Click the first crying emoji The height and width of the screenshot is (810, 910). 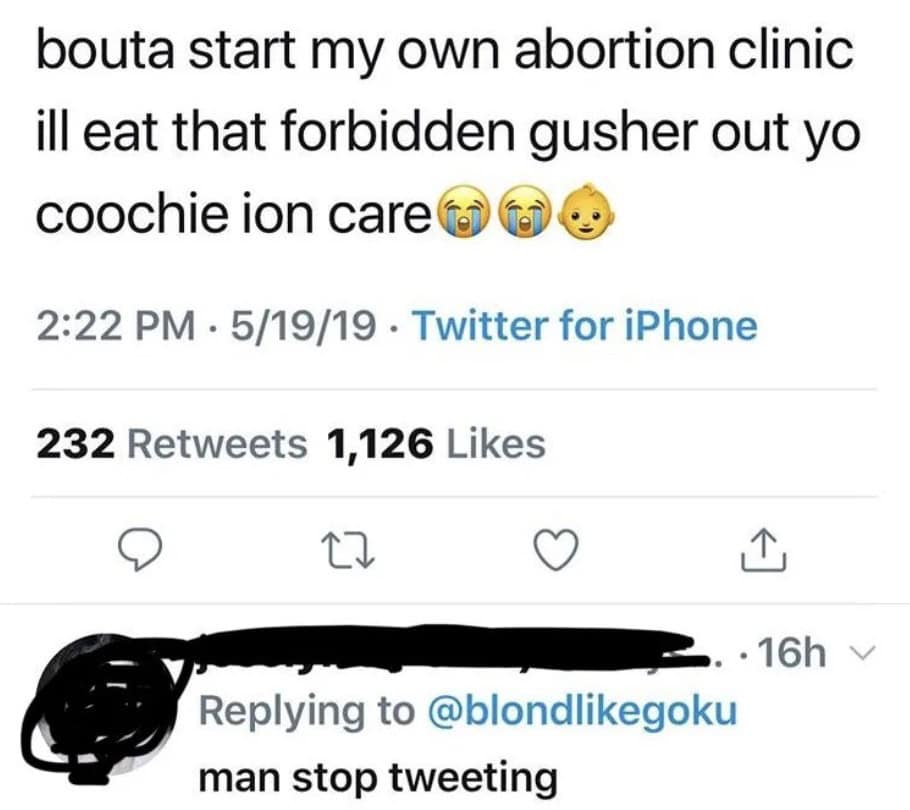pyautogui.click(x=459, y=213)
